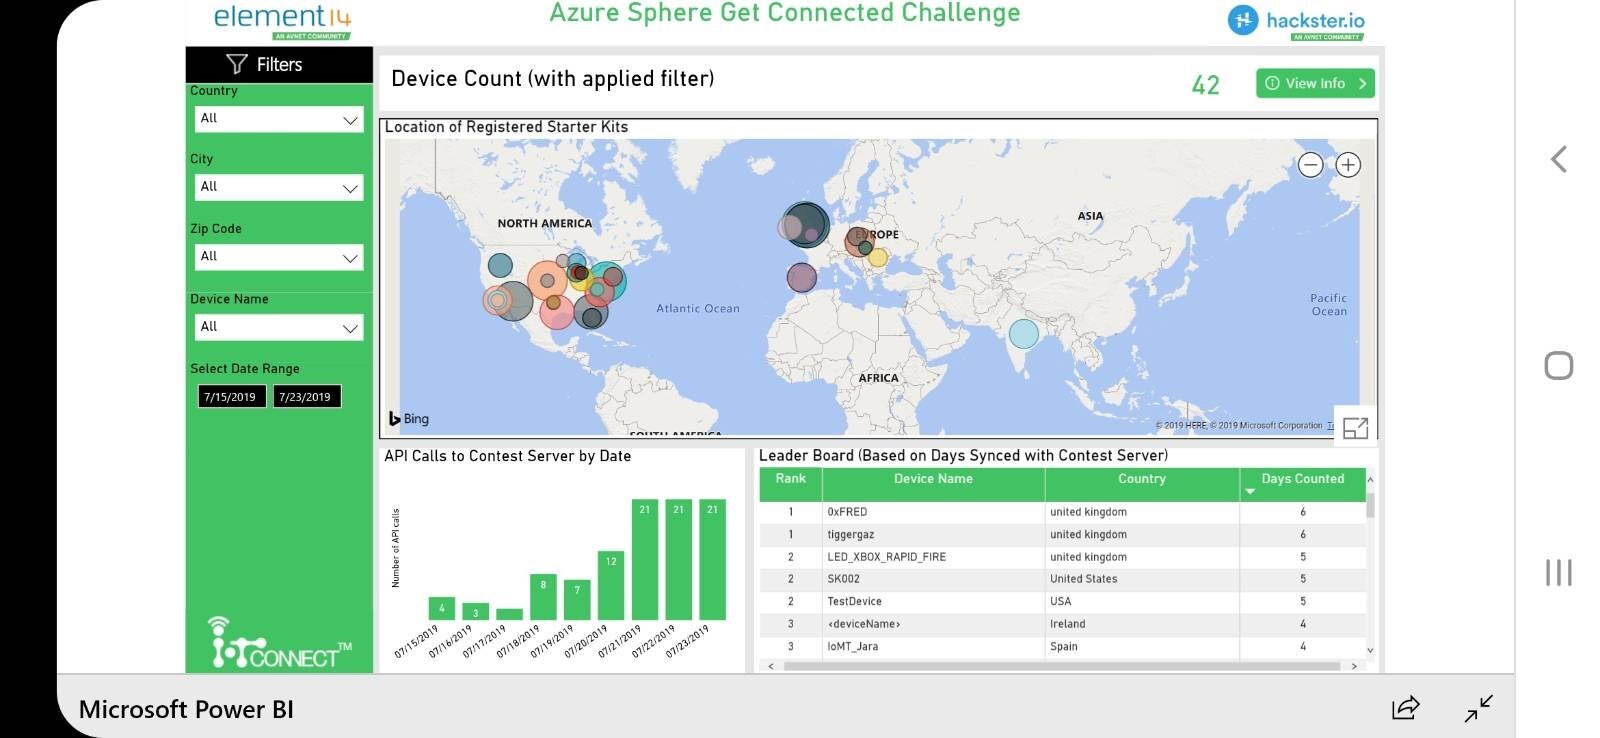
Task: Click the View Info button
Action: point(1315,83)
